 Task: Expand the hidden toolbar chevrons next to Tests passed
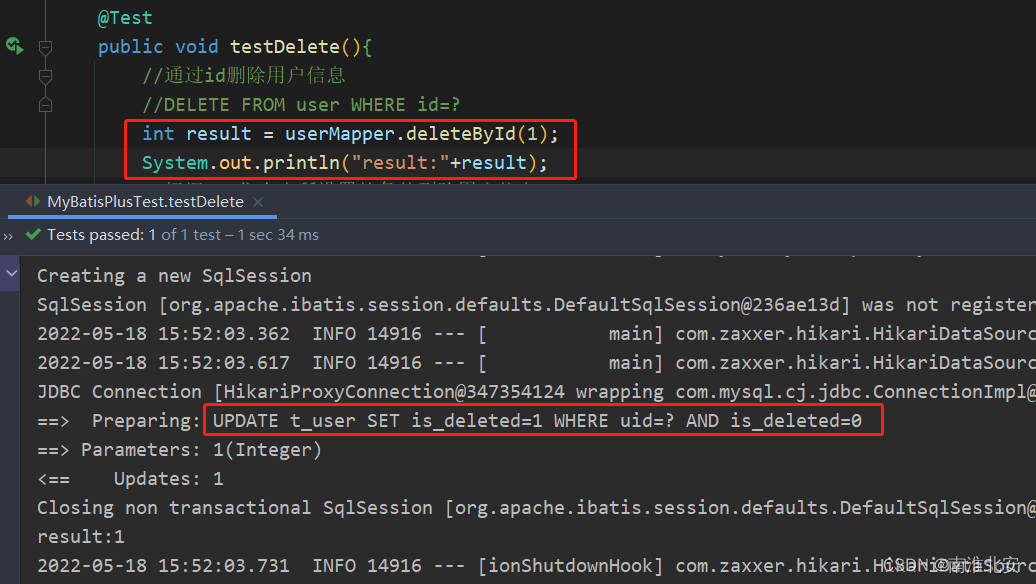8,236
